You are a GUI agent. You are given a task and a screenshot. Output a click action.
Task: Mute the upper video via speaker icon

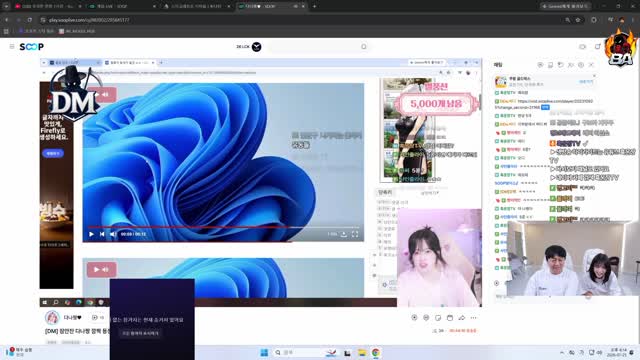tap(113, 234)
